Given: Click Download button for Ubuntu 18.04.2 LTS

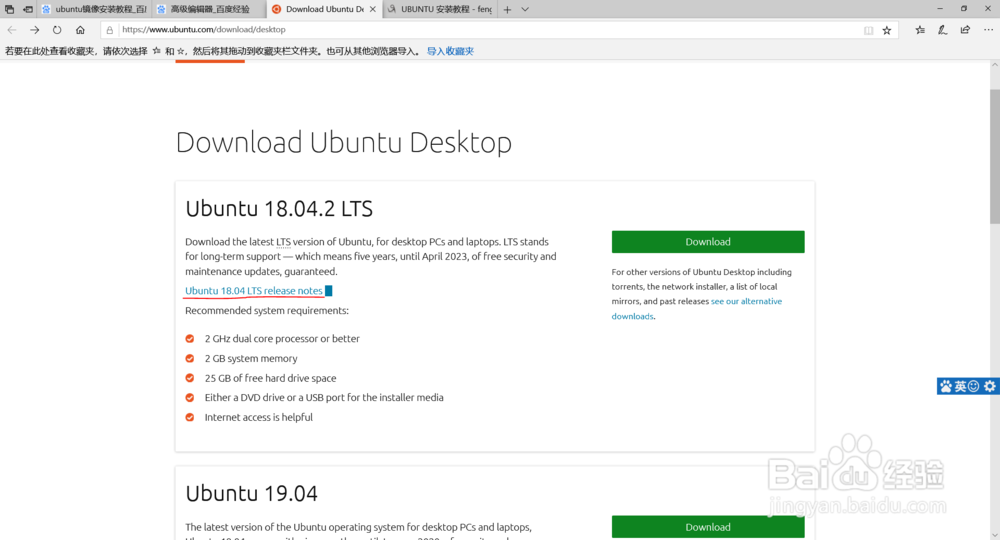Looking at the screenshot, I should point(708,242).
